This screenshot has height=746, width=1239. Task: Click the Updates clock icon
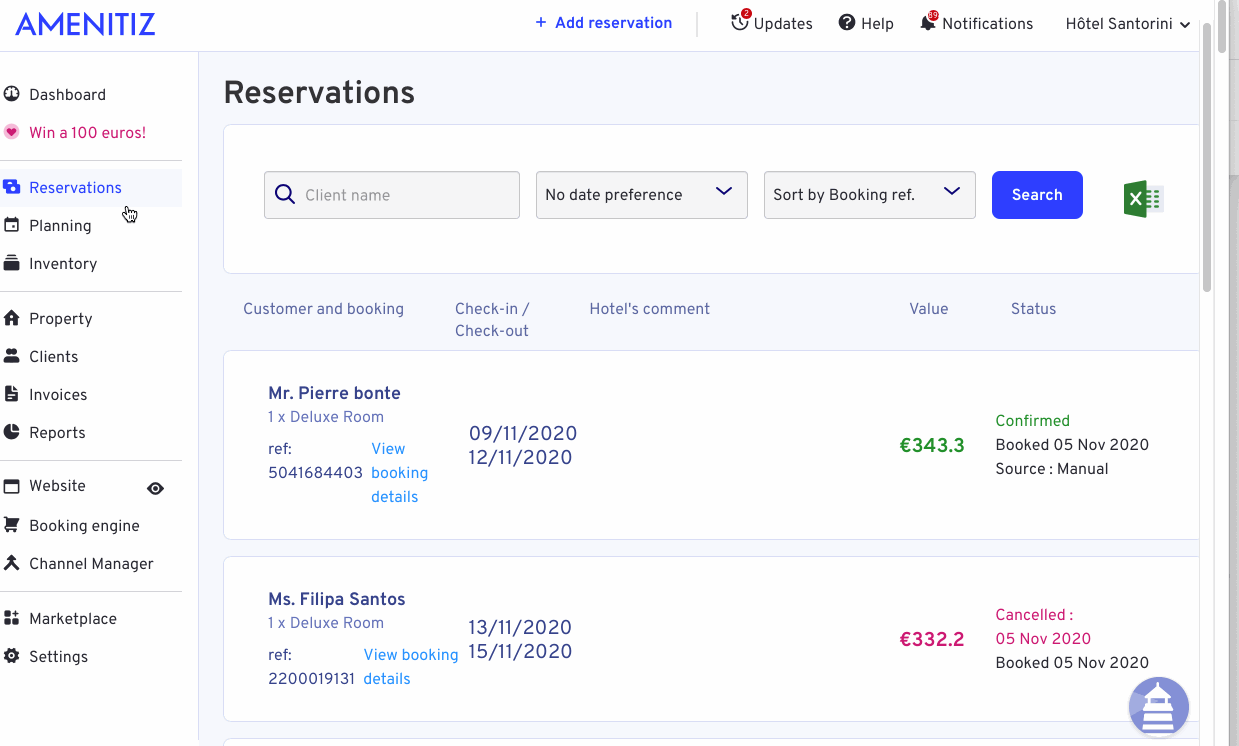[x=740, y=22]
